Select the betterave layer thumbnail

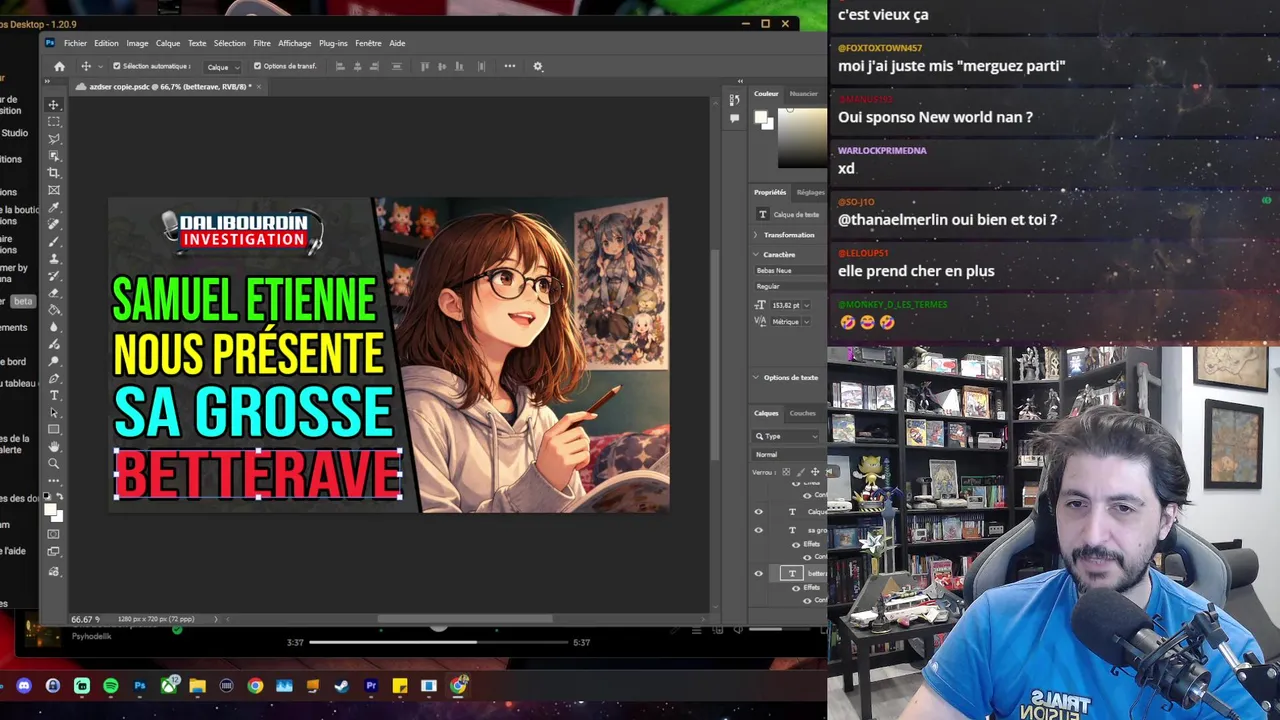point(792,573)
